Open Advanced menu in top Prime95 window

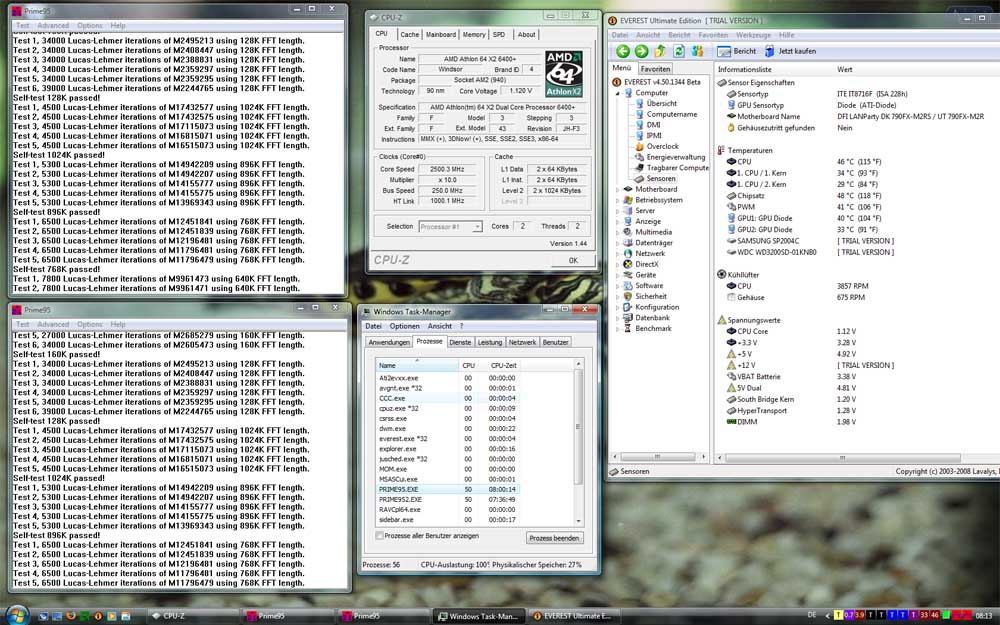[53, 26]
